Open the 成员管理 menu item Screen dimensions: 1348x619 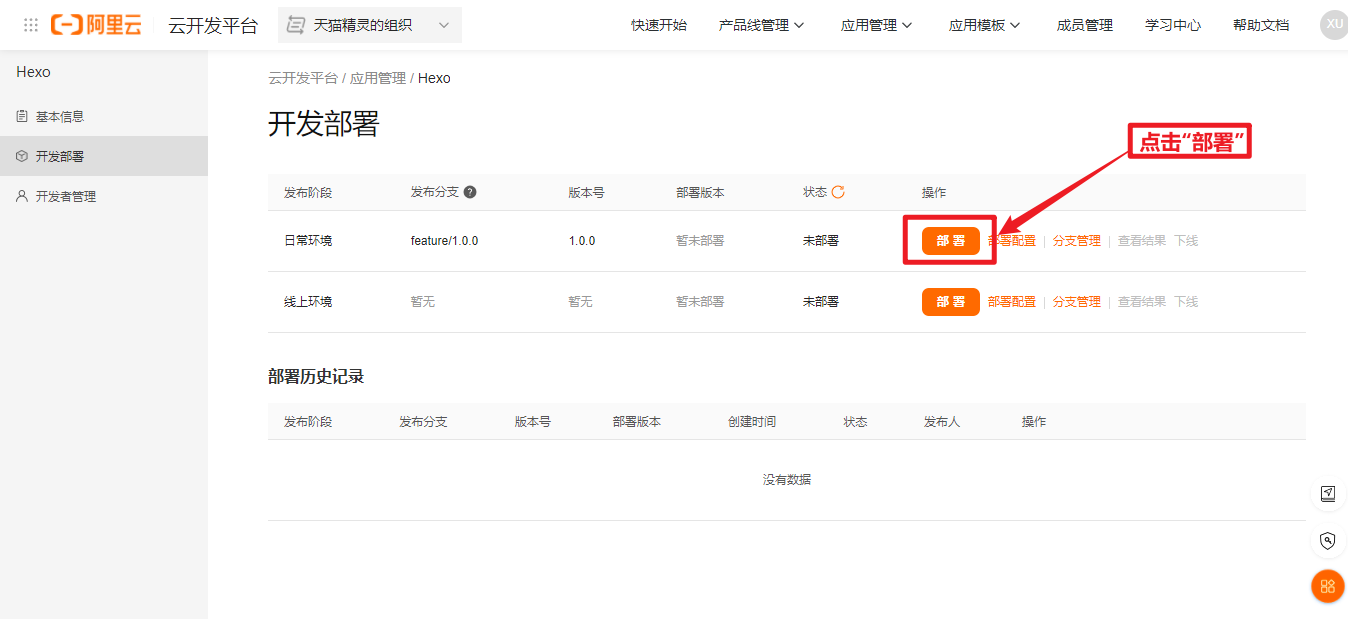pos(1085,25)
